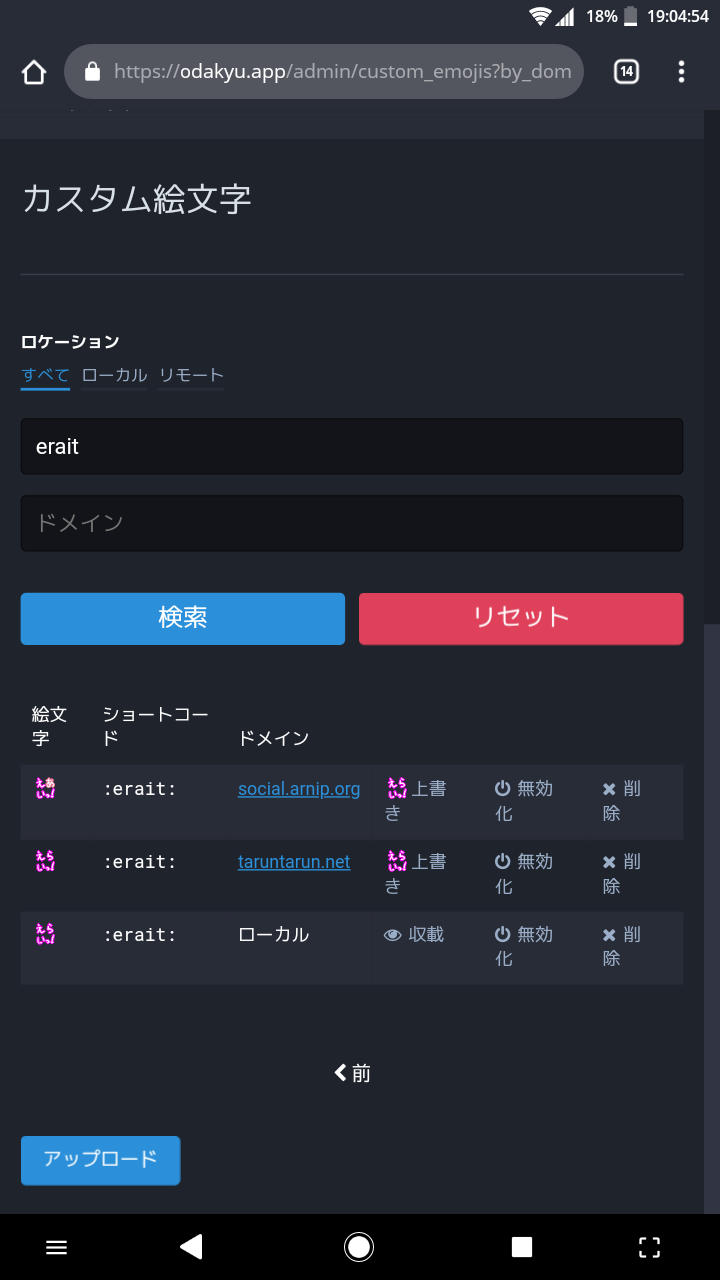The image size is (720, 1280).
Task: Open the browser three-dot overflow menu
Action: (681, 72)
